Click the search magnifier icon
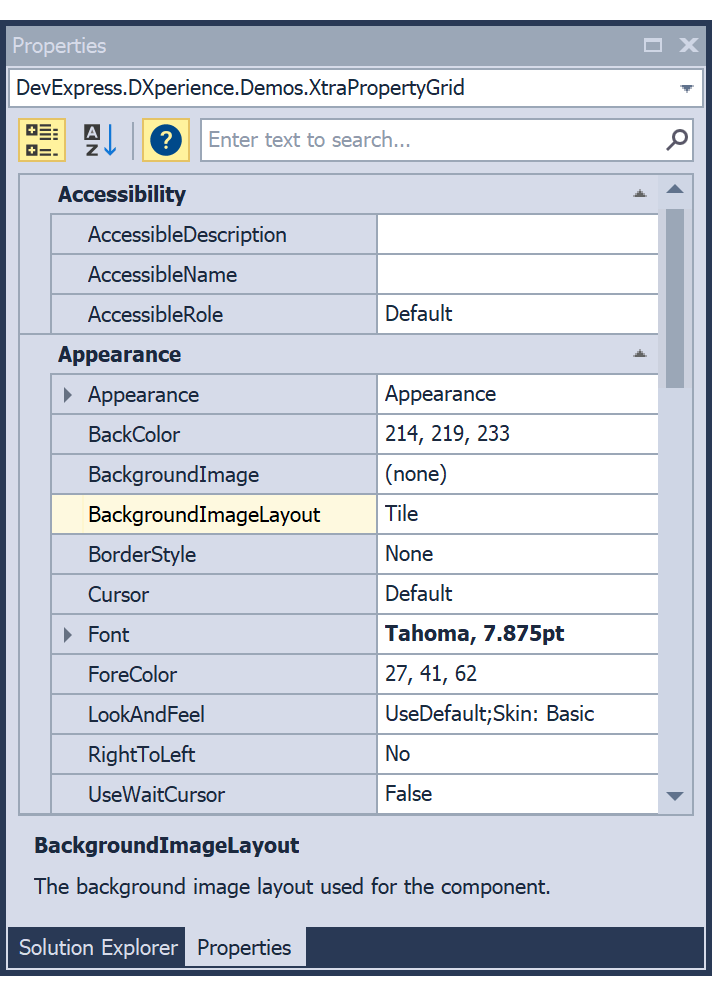 click(x=678, y=140)
